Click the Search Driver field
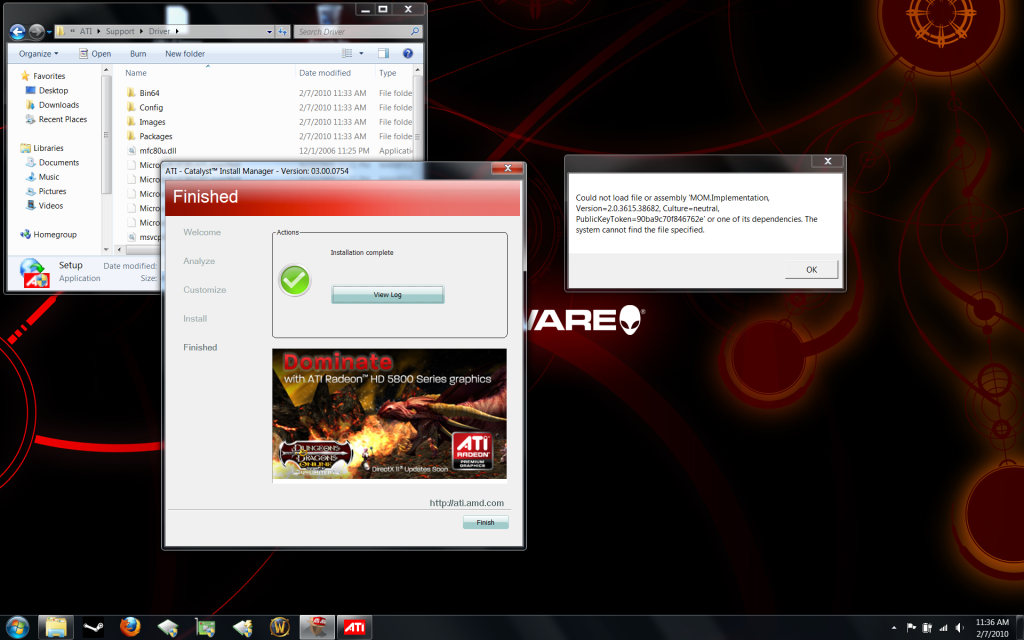 357,31
